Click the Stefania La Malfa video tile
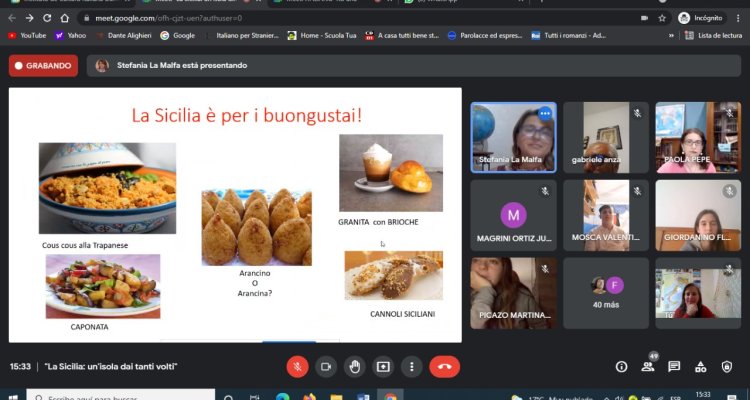This screenshot has width=750, height=400. [x=513, y=137]
